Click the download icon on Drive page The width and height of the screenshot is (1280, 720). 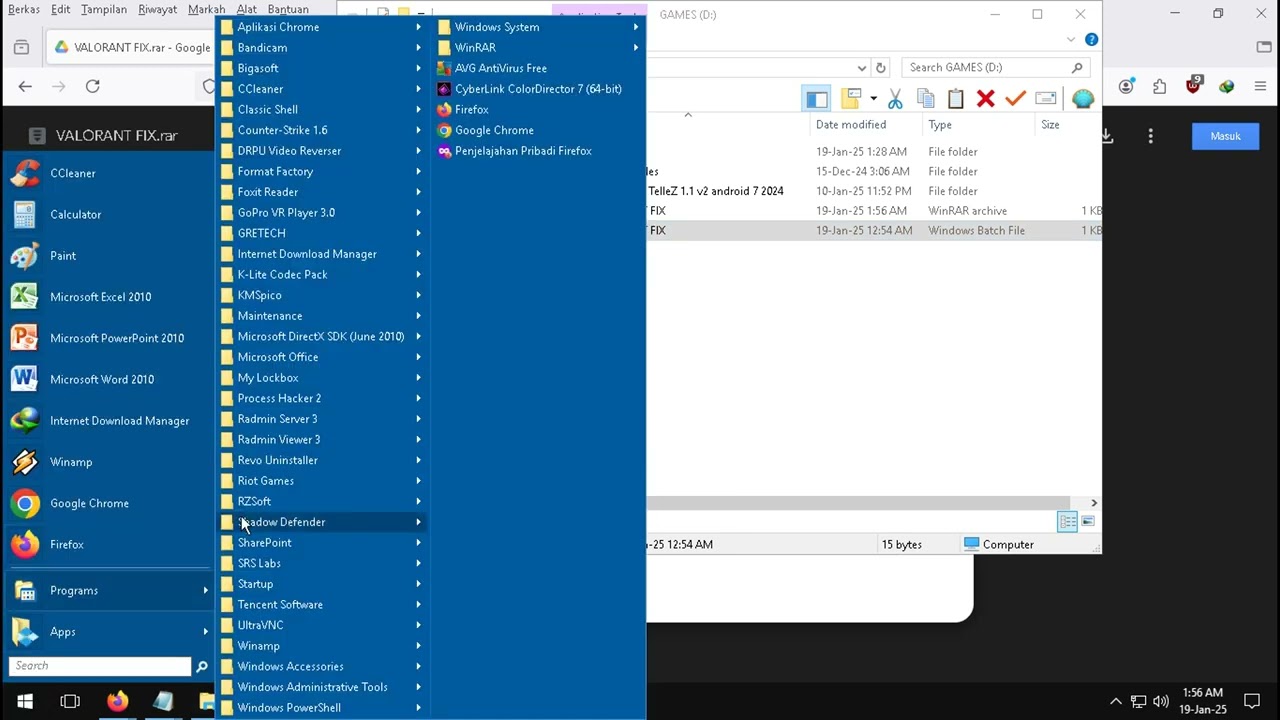pos(1107,136)
